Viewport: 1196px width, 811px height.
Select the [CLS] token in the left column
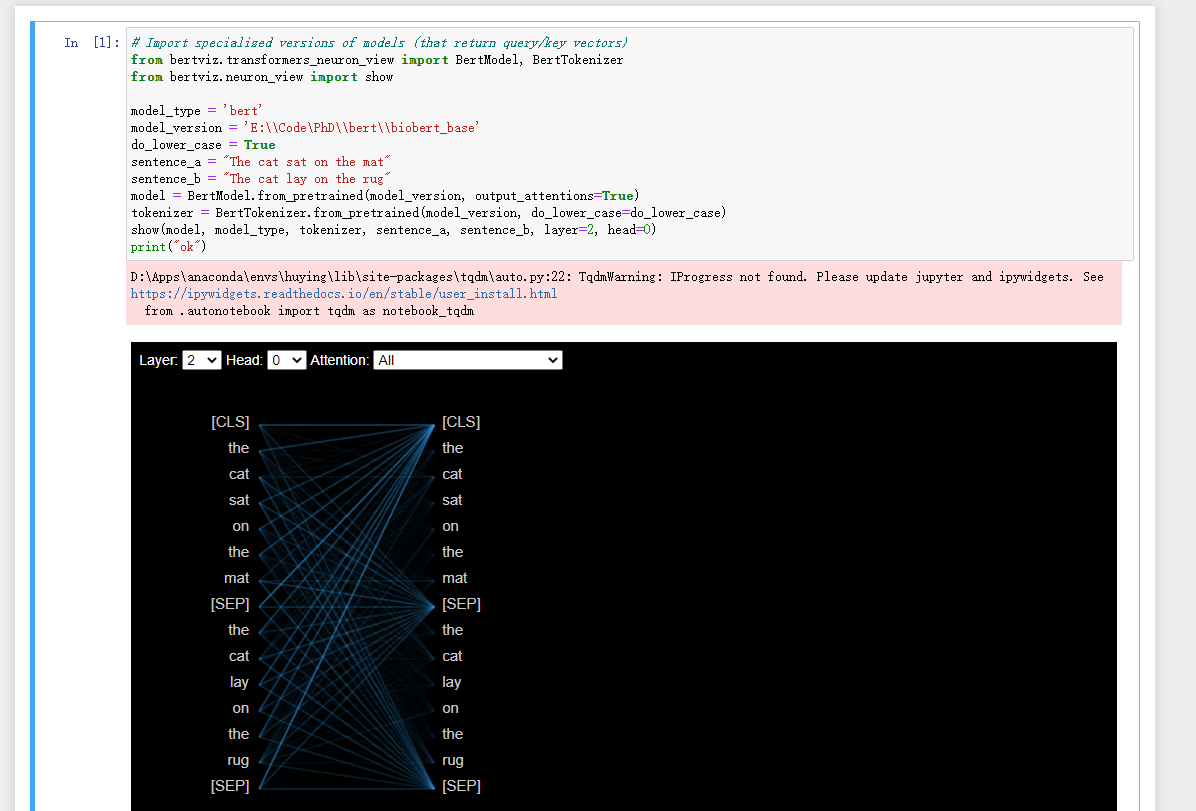(x=230, y=421)
